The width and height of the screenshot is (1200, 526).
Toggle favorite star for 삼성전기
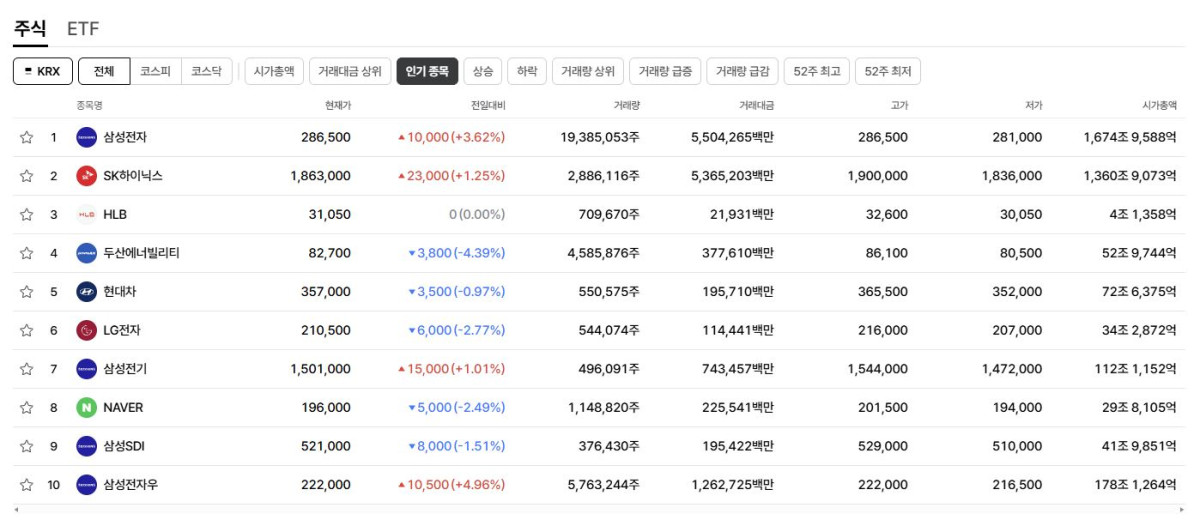click(x=26, y=369)
